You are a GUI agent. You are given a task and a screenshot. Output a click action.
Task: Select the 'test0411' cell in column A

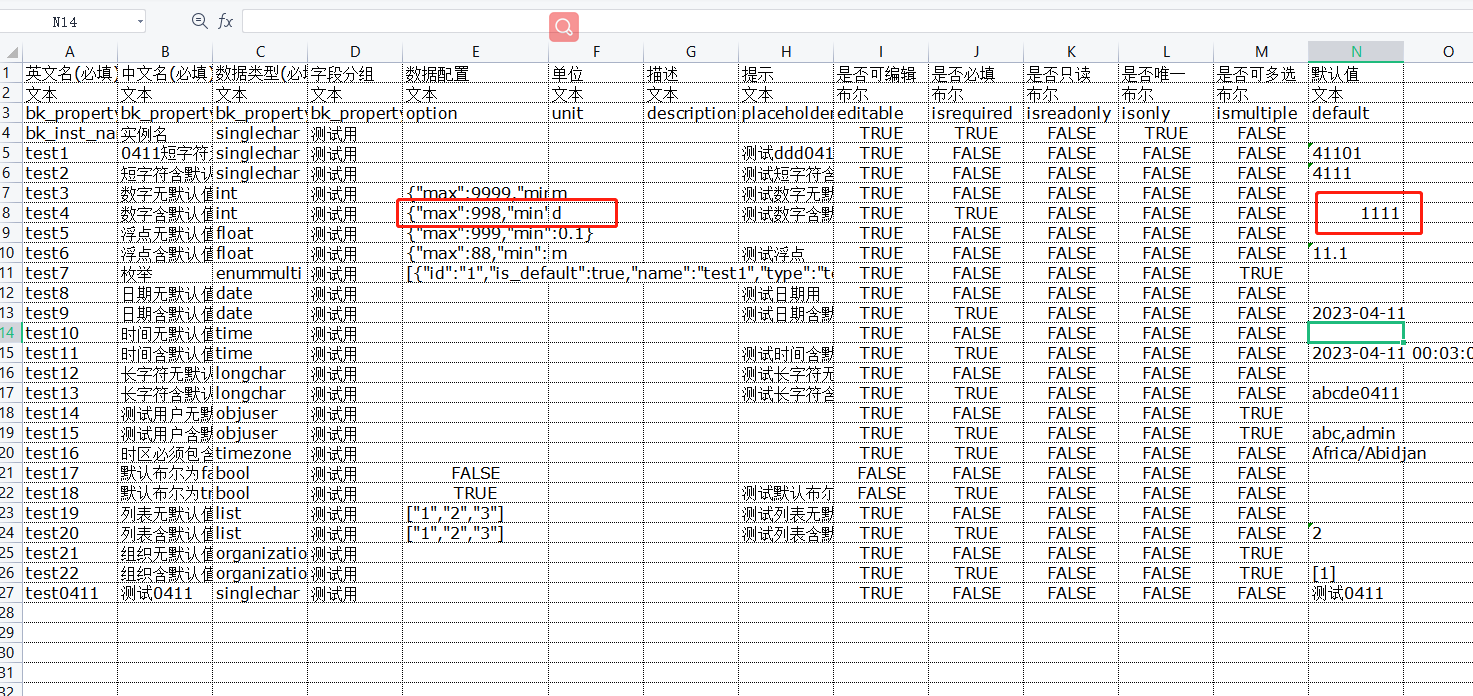click(x=69, y=593)
